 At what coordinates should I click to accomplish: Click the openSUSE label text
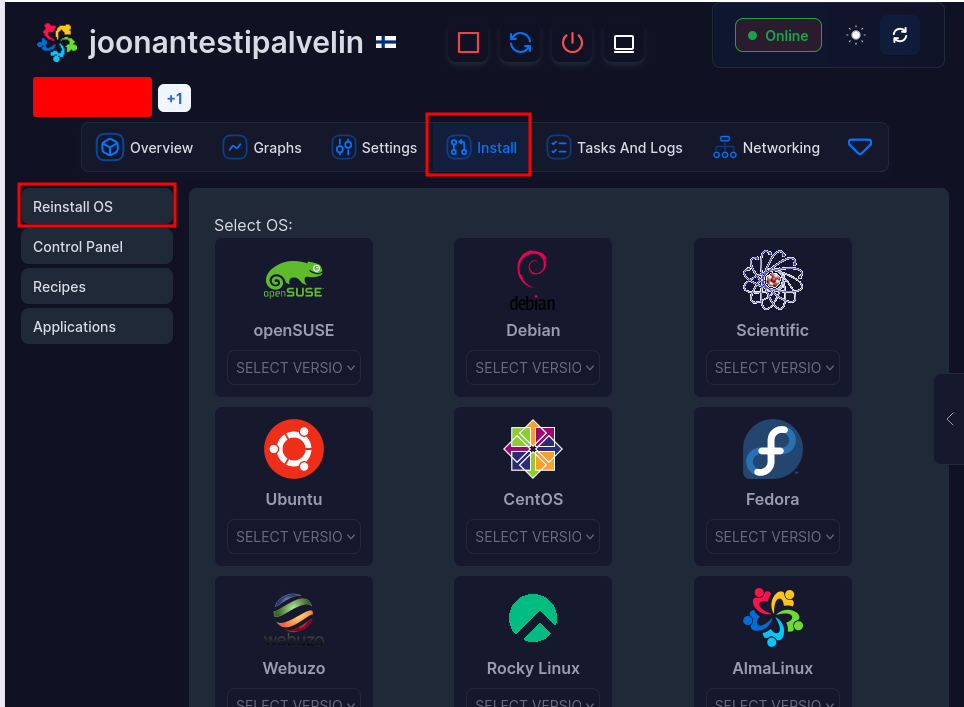(293, 330)
